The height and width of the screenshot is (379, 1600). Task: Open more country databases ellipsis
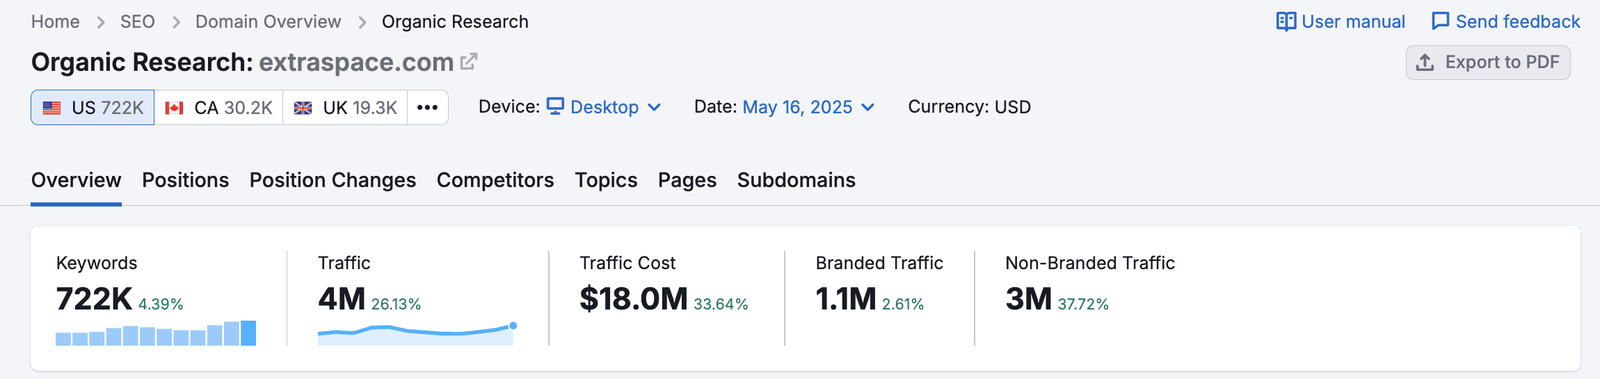pyautogui.click(x=427, y=107)
